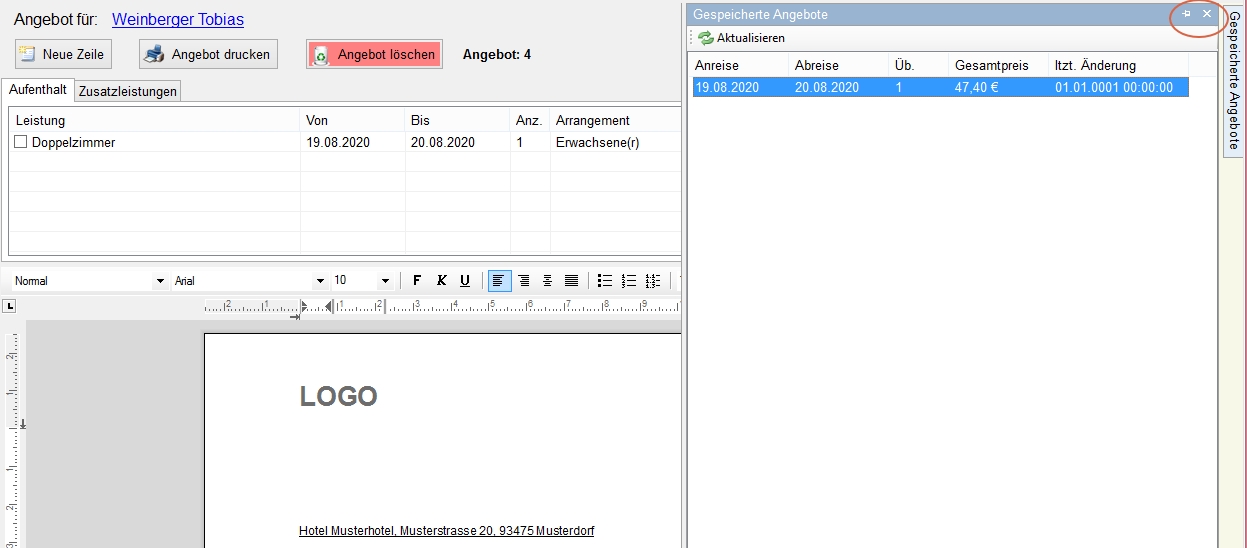Toggle bold (F) text formatting

point(417,281)
